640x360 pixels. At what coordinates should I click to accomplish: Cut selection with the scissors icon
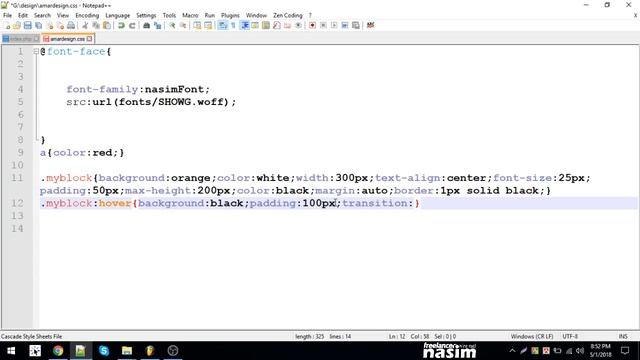pos(85,25)
